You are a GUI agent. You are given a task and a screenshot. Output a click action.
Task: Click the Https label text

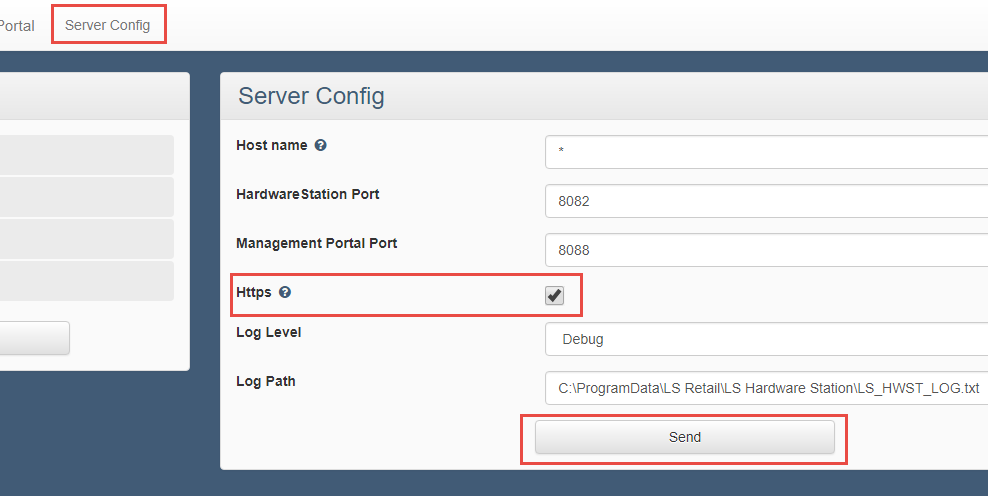pos(253,292)
